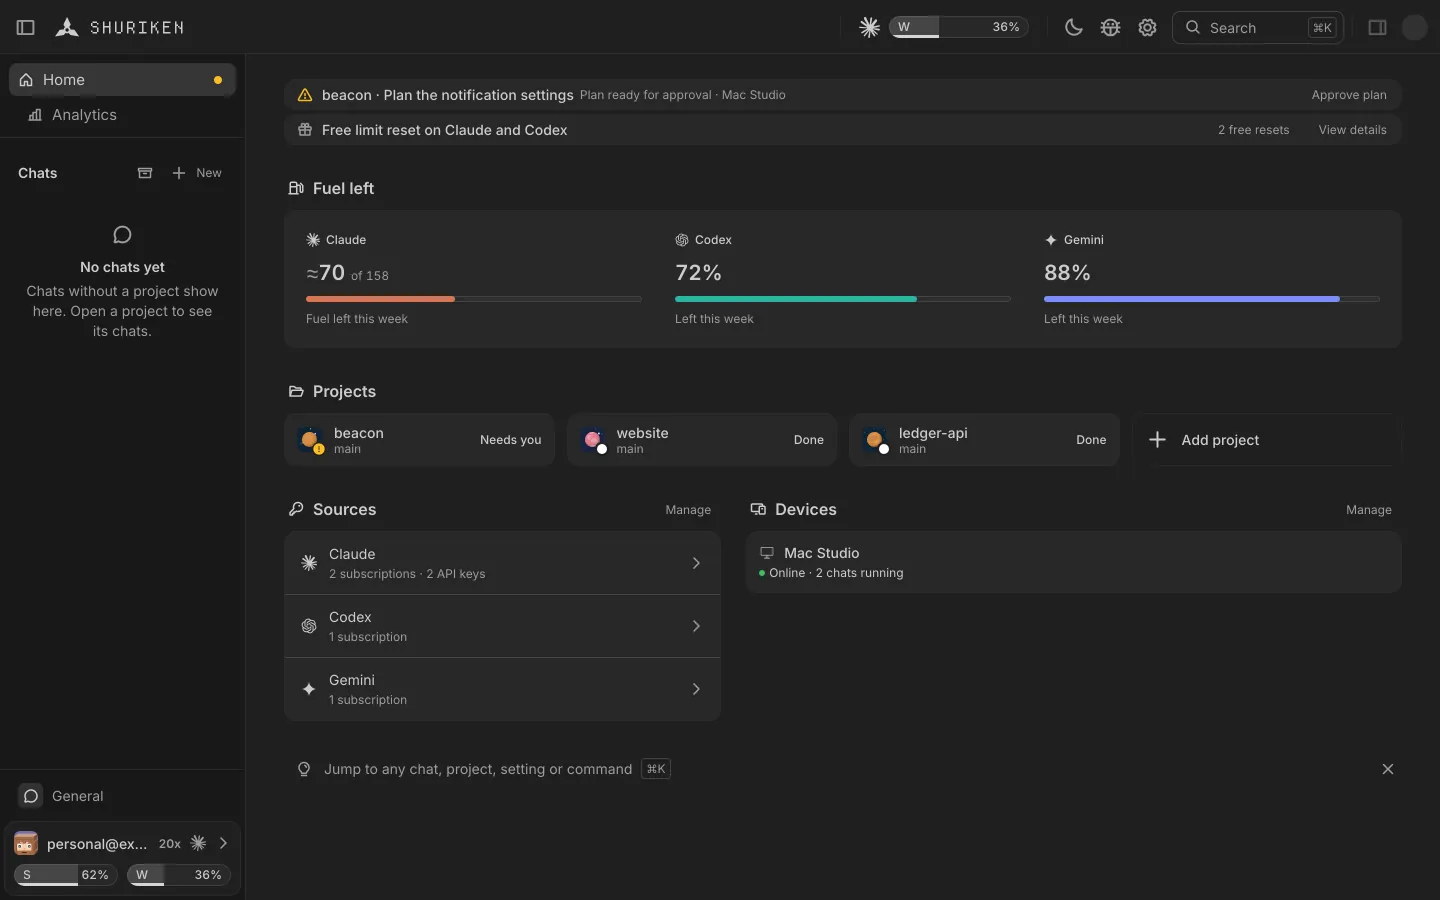Click the Claude burst icon in top bar
Screen dimensions: 1440x900
[x=870, y=28]
